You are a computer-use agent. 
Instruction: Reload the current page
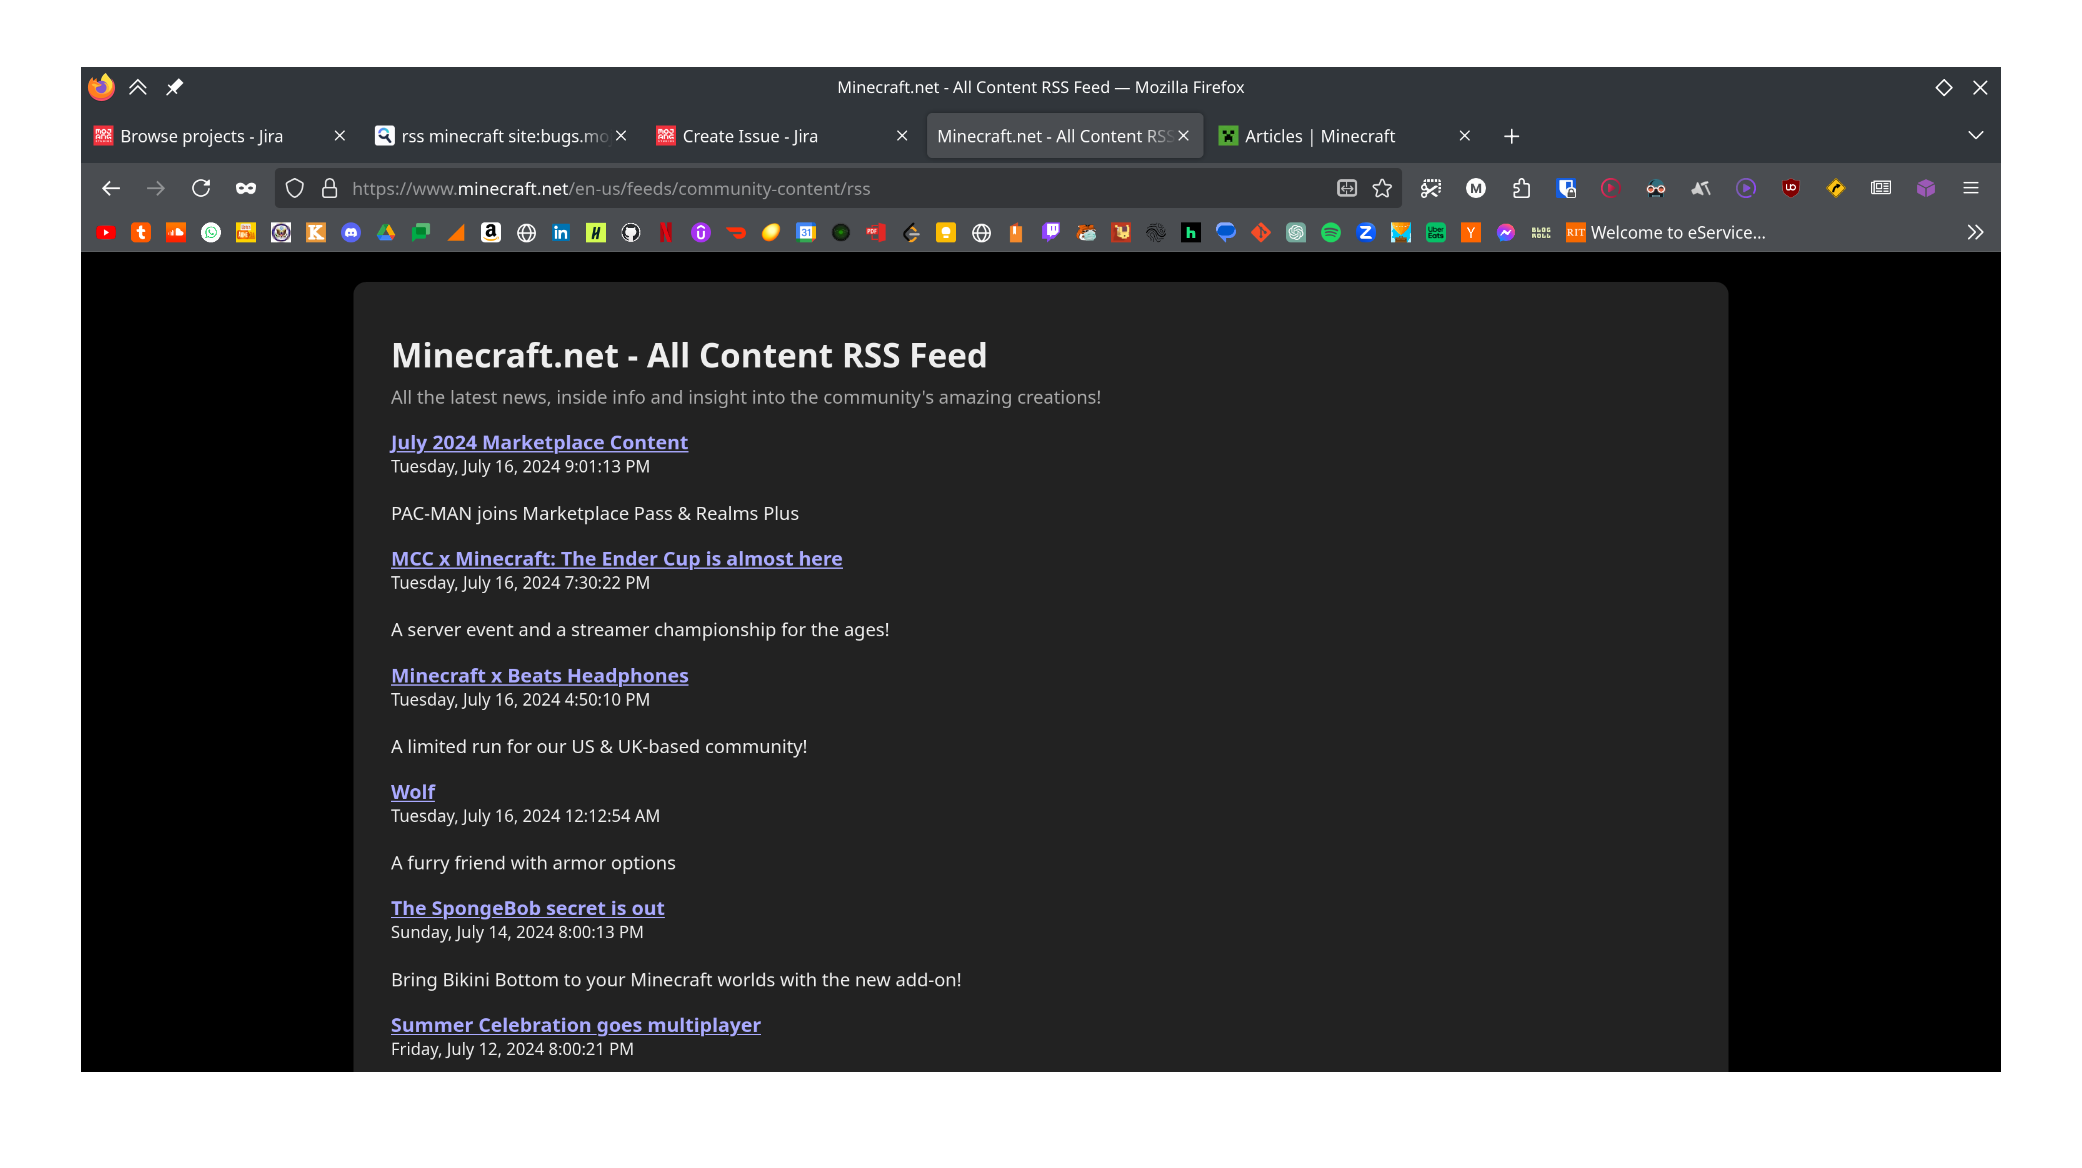pyautogui.click(x=201, y=188)
